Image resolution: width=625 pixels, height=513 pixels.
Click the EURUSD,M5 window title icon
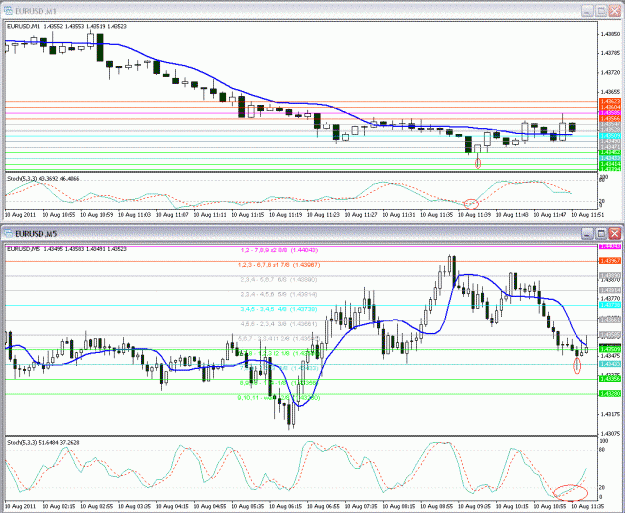tap(8, 234)
